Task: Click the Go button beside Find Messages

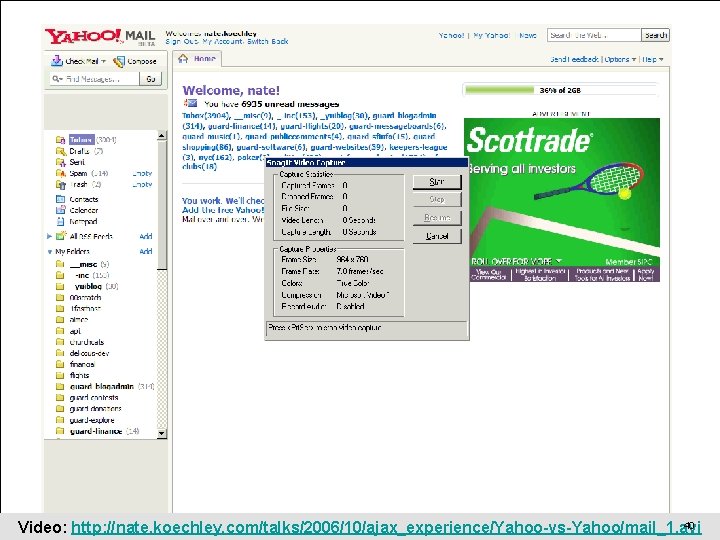Action: point(150,79)
